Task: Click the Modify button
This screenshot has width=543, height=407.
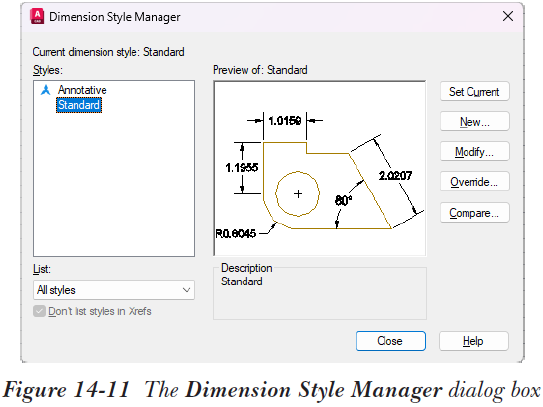Action: pos(474,152)
